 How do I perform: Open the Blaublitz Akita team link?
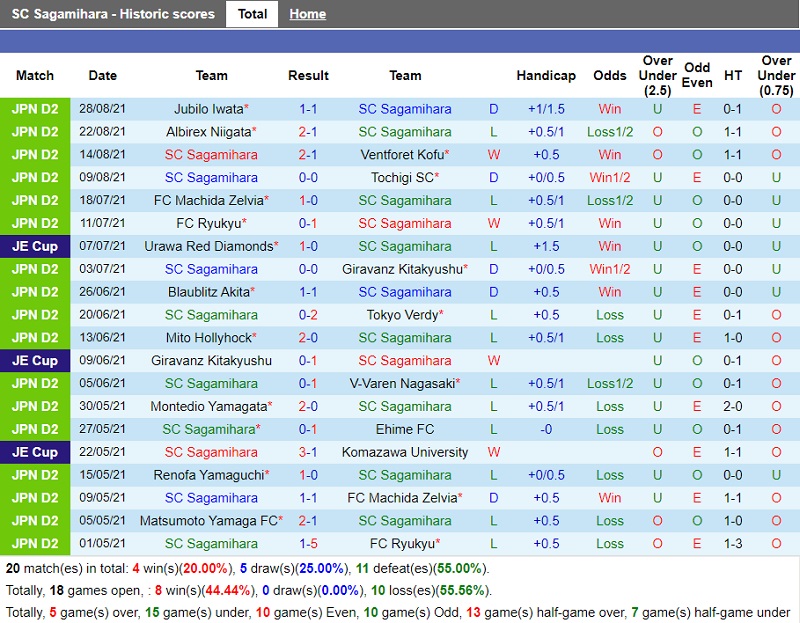point(208,292)
